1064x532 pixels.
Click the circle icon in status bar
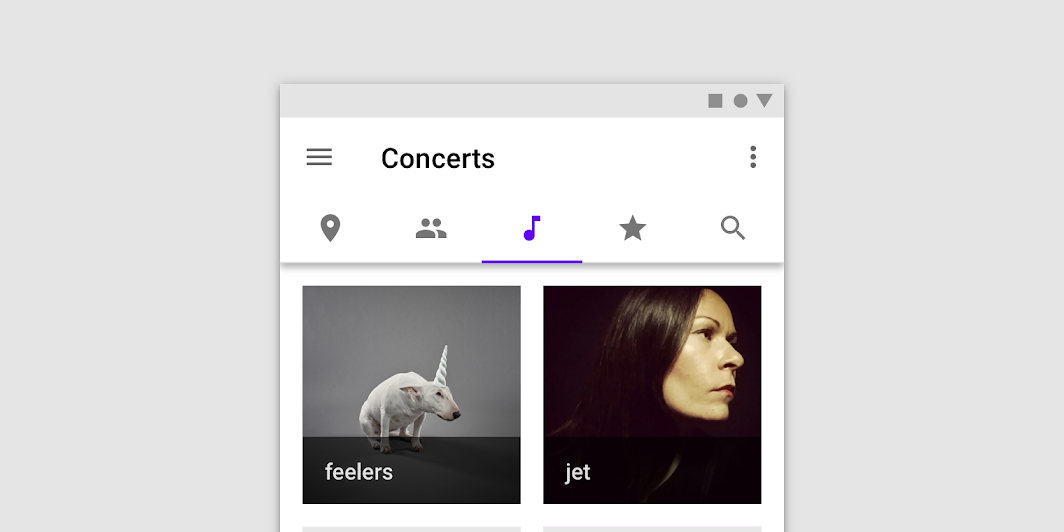click(740, 101)
